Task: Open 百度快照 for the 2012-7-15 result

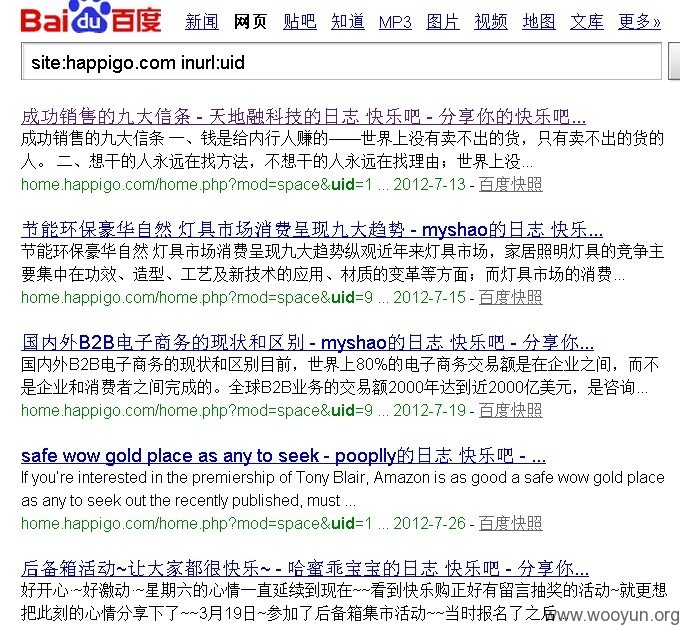Action: (510, 298)
